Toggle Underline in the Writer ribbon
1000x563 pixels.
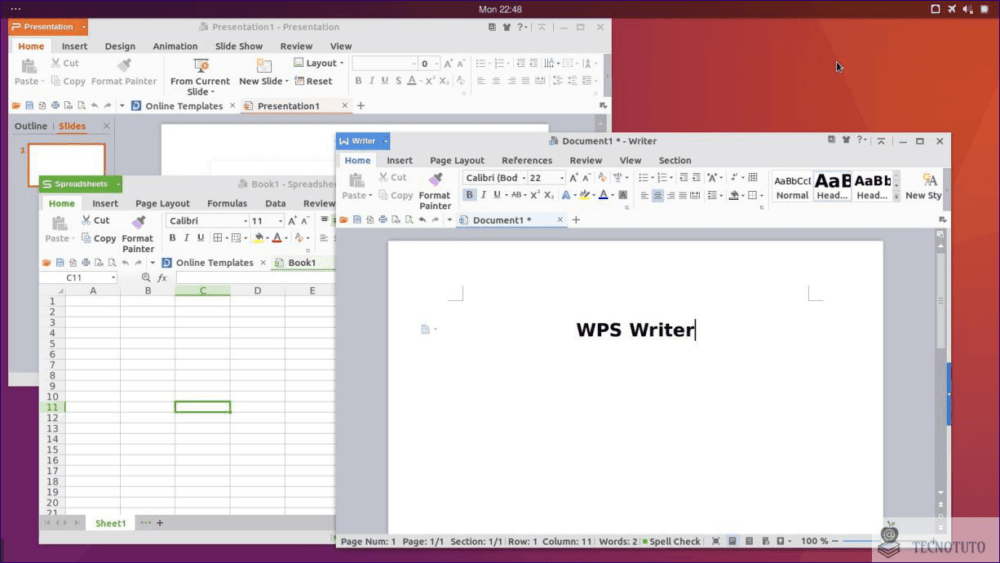tap(497, 195)
